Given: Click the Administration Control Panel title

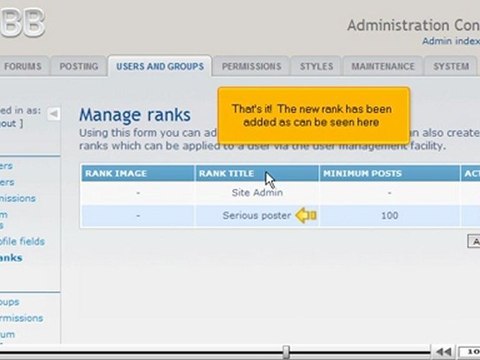Looking at the screenshot, I should click(414, 25).
